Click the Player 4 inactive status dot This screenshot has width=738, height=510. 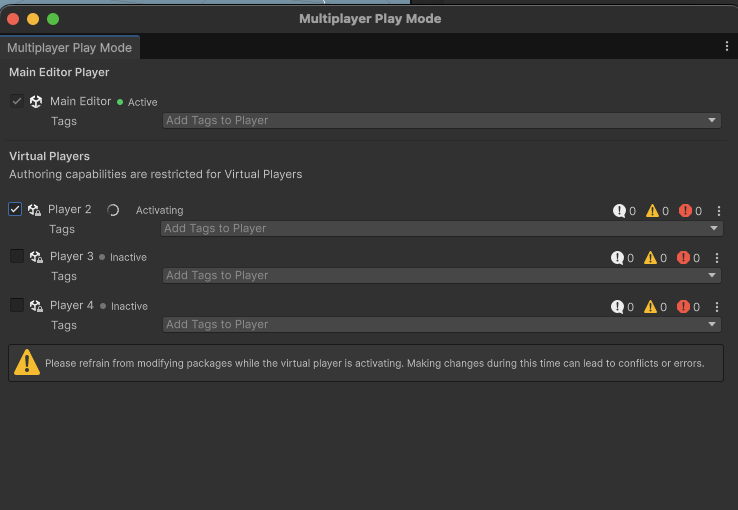point(103,306)
